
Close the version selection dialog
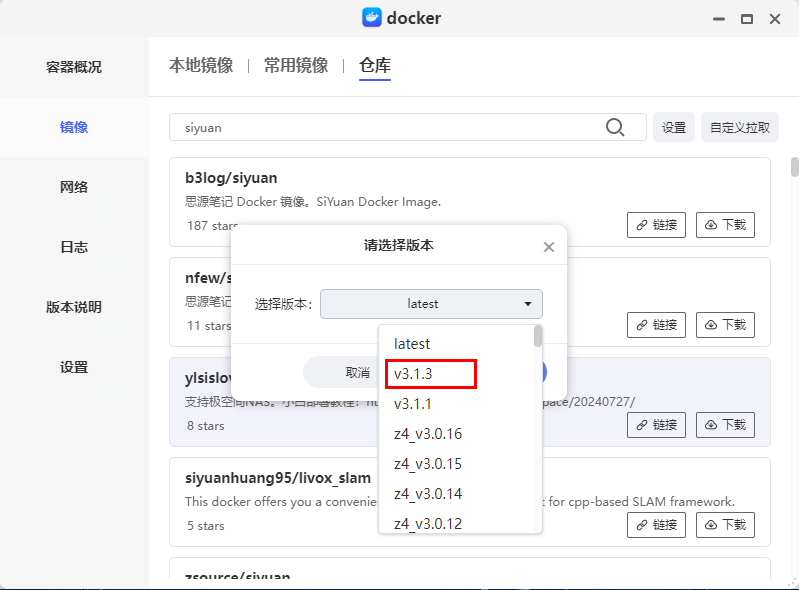(548, 247)
